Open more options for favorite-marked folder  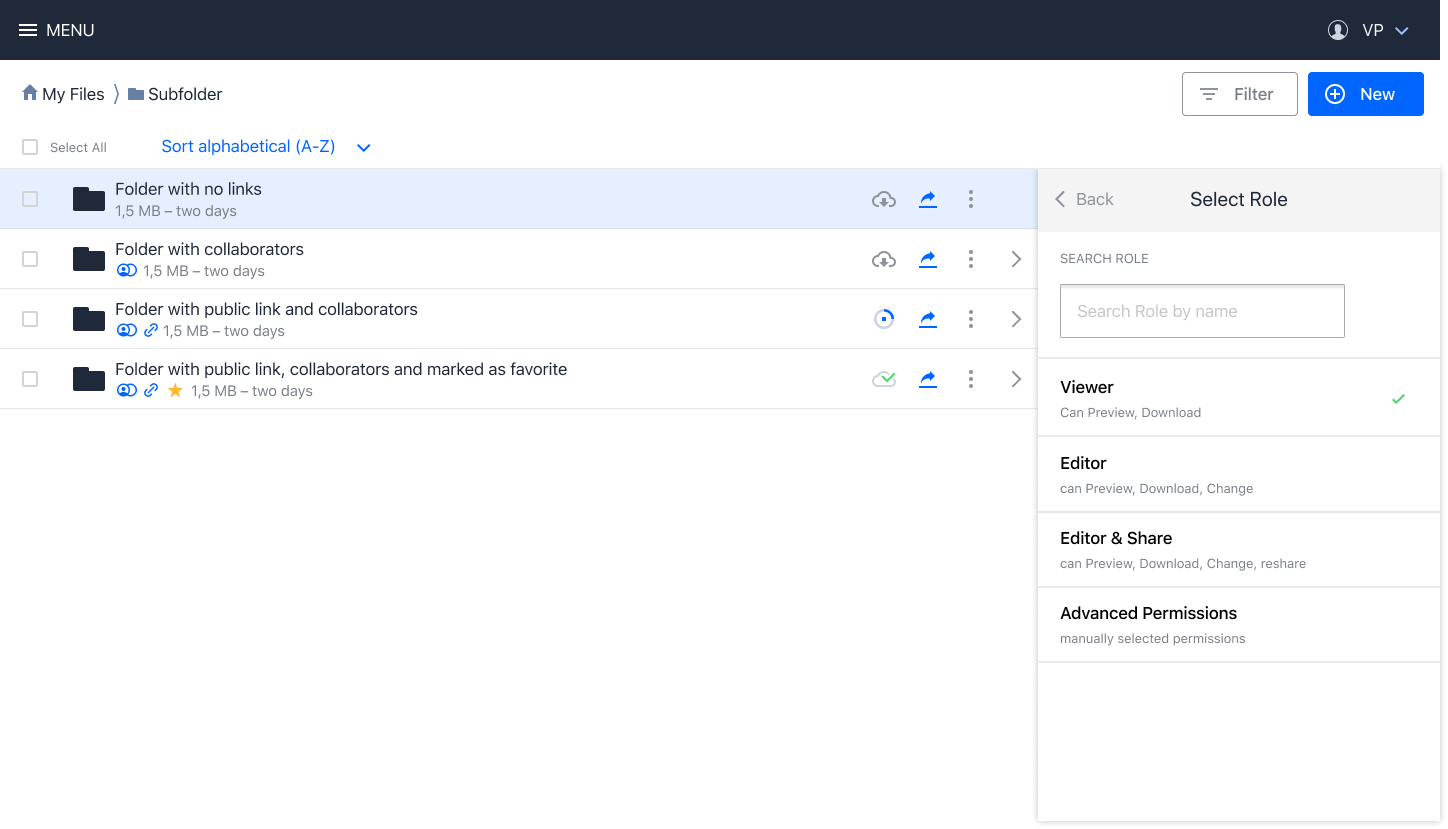[x=970, y=379]
